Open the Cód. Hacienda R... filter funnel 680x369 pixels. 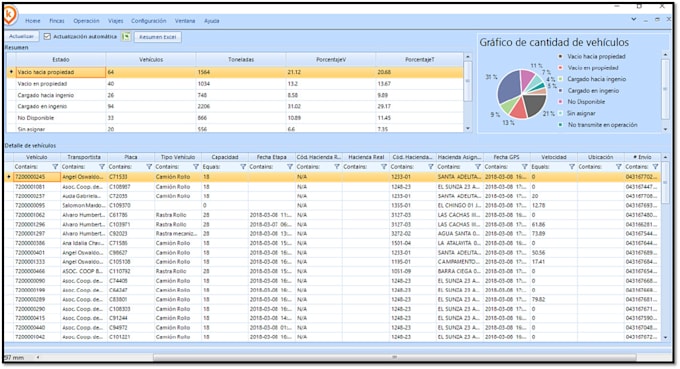337,167
